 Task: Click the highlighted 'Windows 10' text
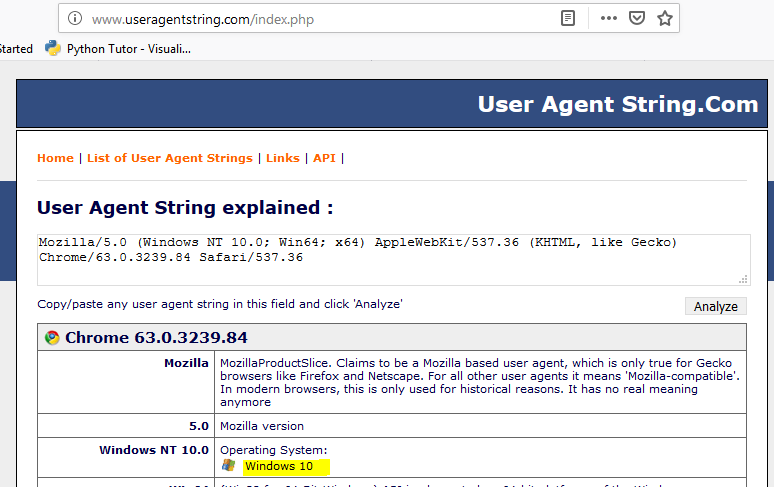coord(279,466)
